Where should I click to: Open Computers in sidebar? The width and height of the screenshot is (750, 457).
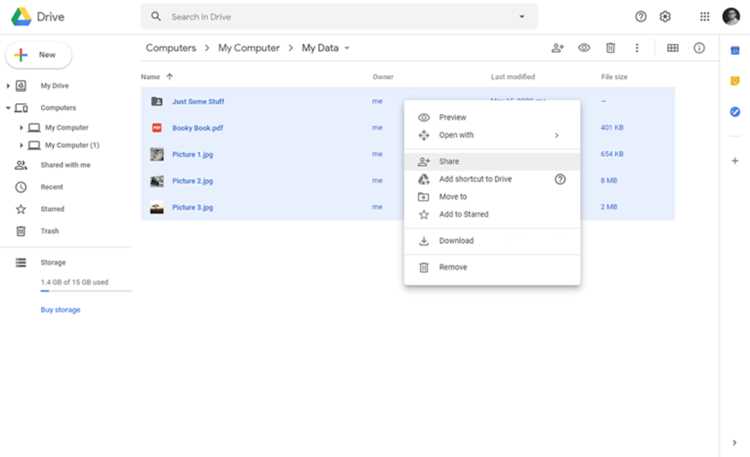click(58, 108)
